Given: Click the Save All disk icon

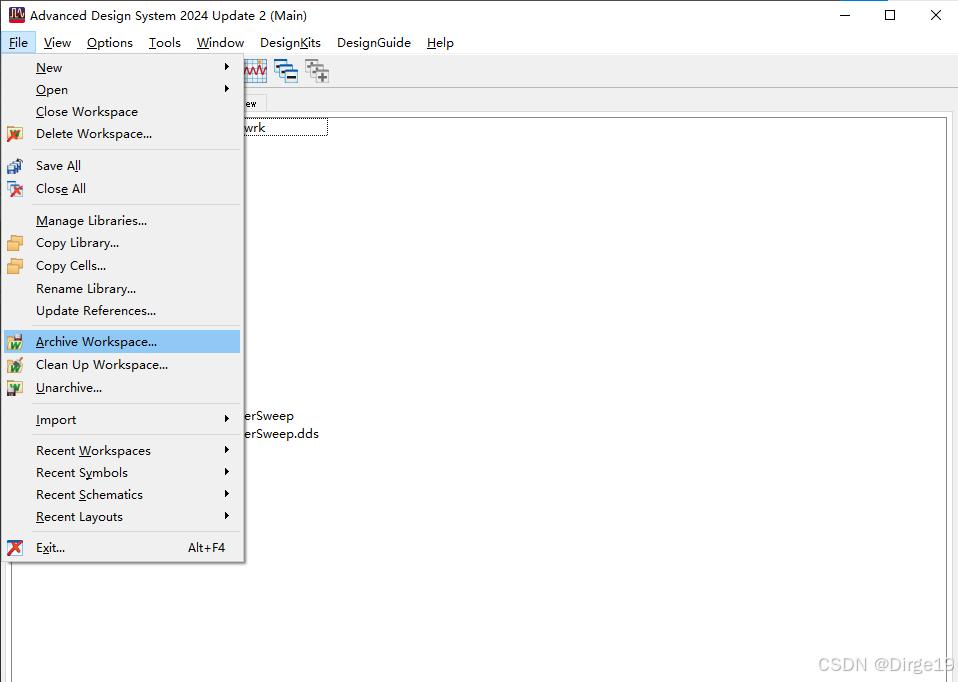Looking at the screenshot, I should [x=15, y=166].
